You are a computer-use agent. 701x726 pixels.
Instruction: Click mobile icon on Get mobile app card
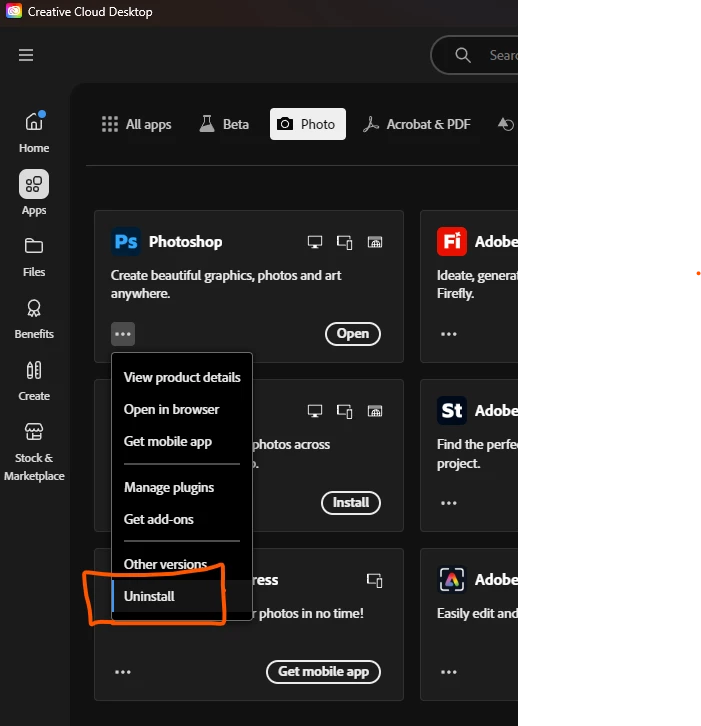(375, 580)
